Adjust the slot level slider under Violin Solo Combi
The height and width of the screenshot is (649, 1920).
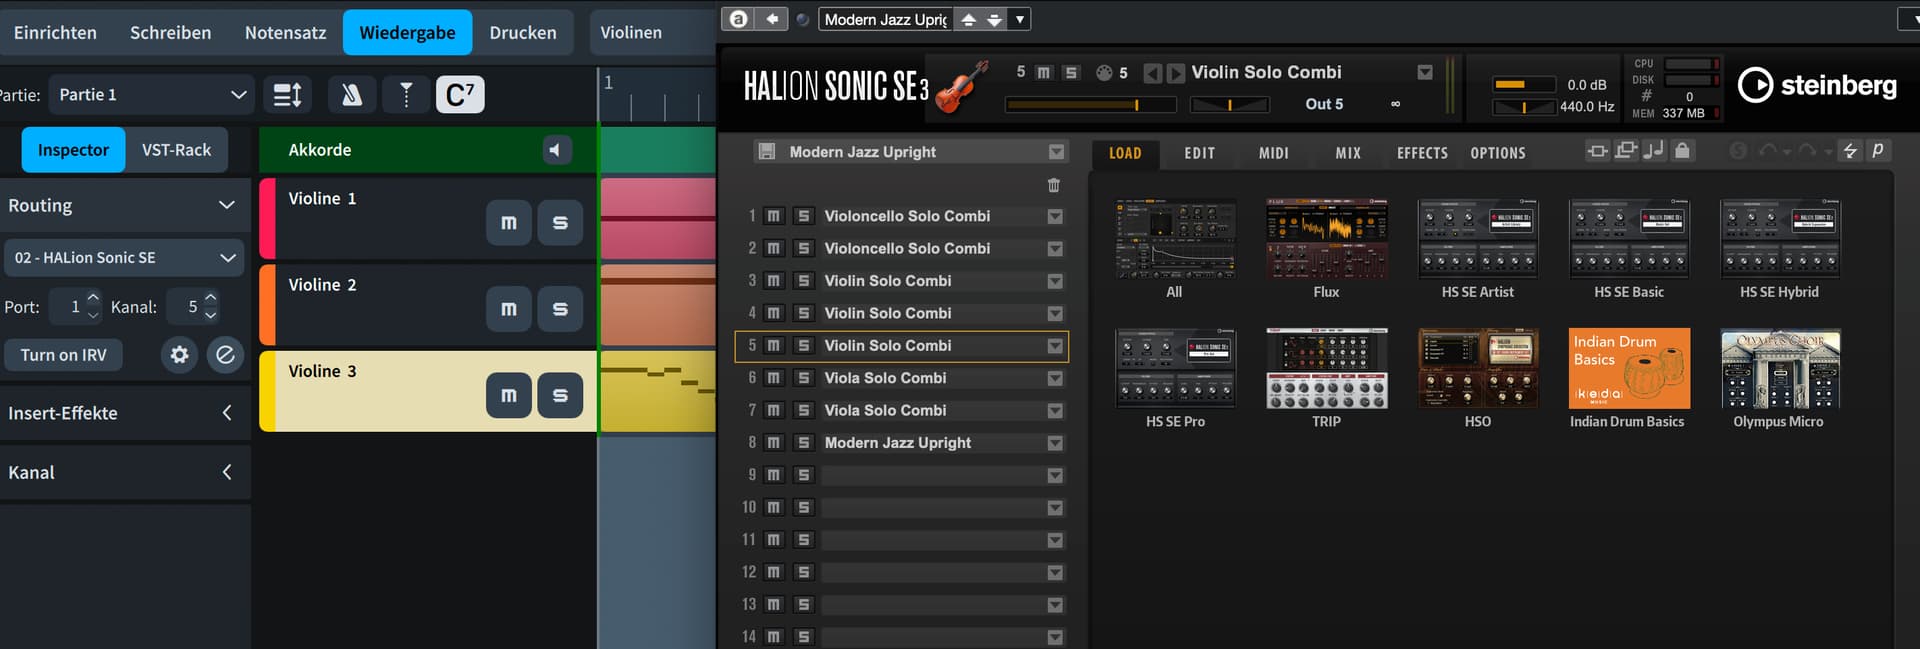tap(1091, 104)
